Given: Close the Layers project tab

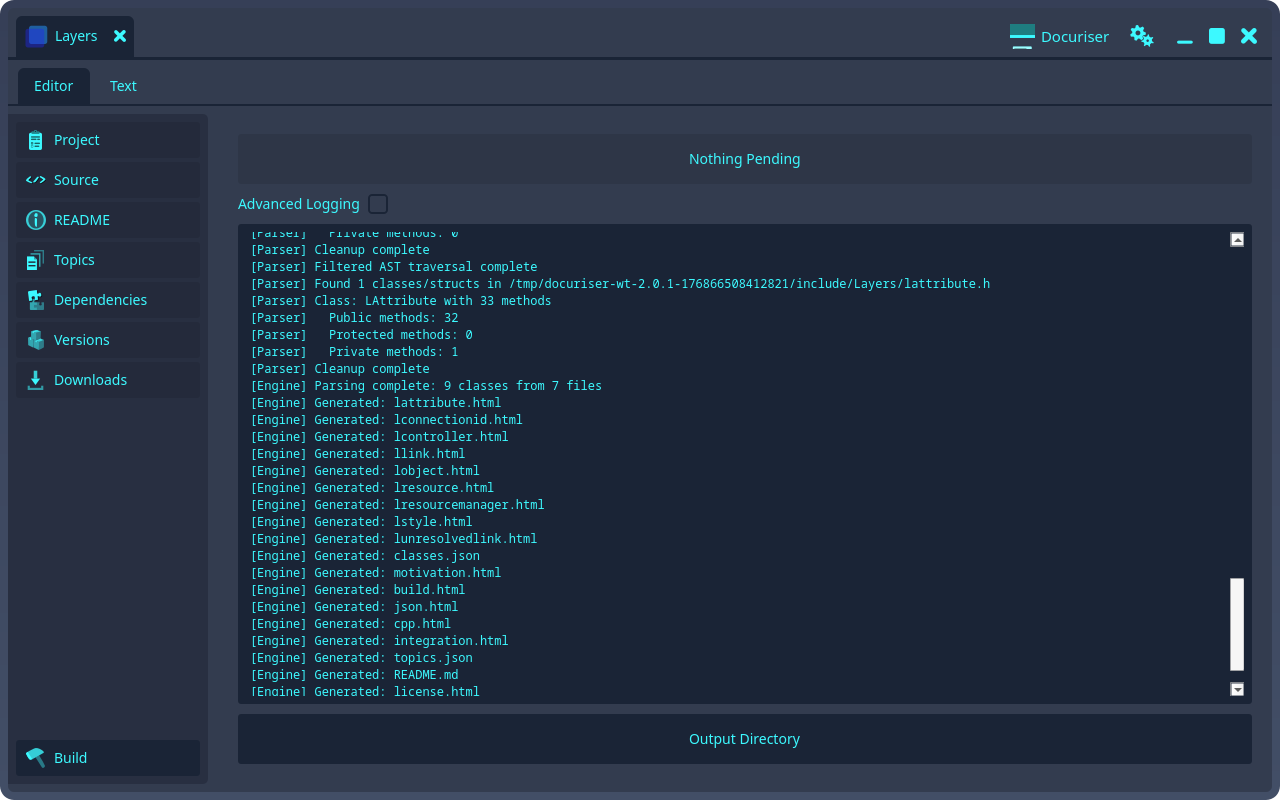Looking at the screenshot, I should [120, 36].
